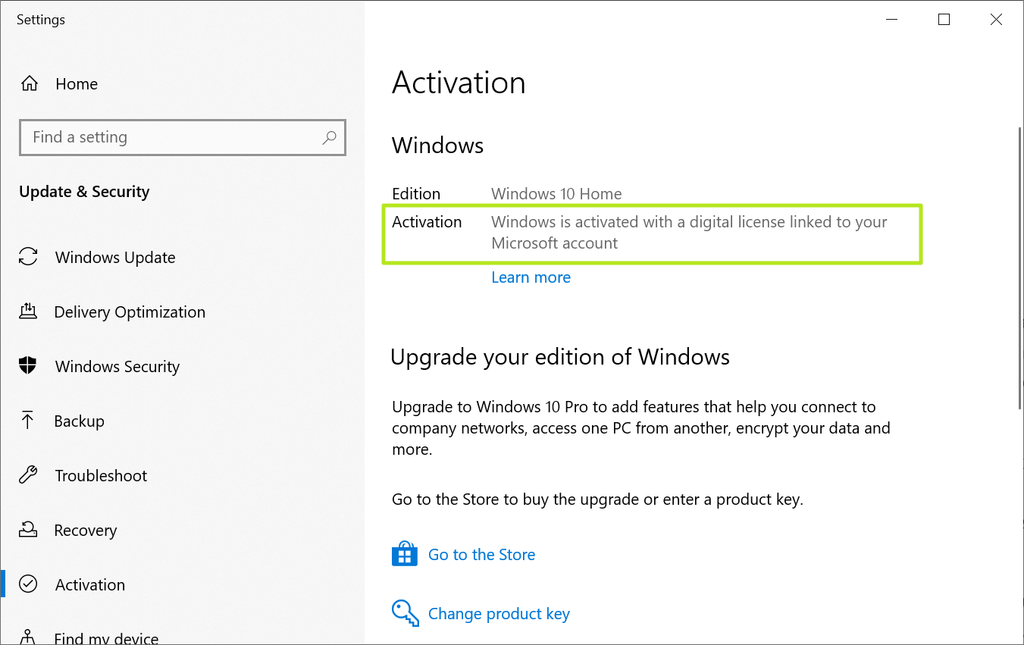Click Go to the Store link
Viewport: 1024px width, 645px height.
tap(481, 554)
